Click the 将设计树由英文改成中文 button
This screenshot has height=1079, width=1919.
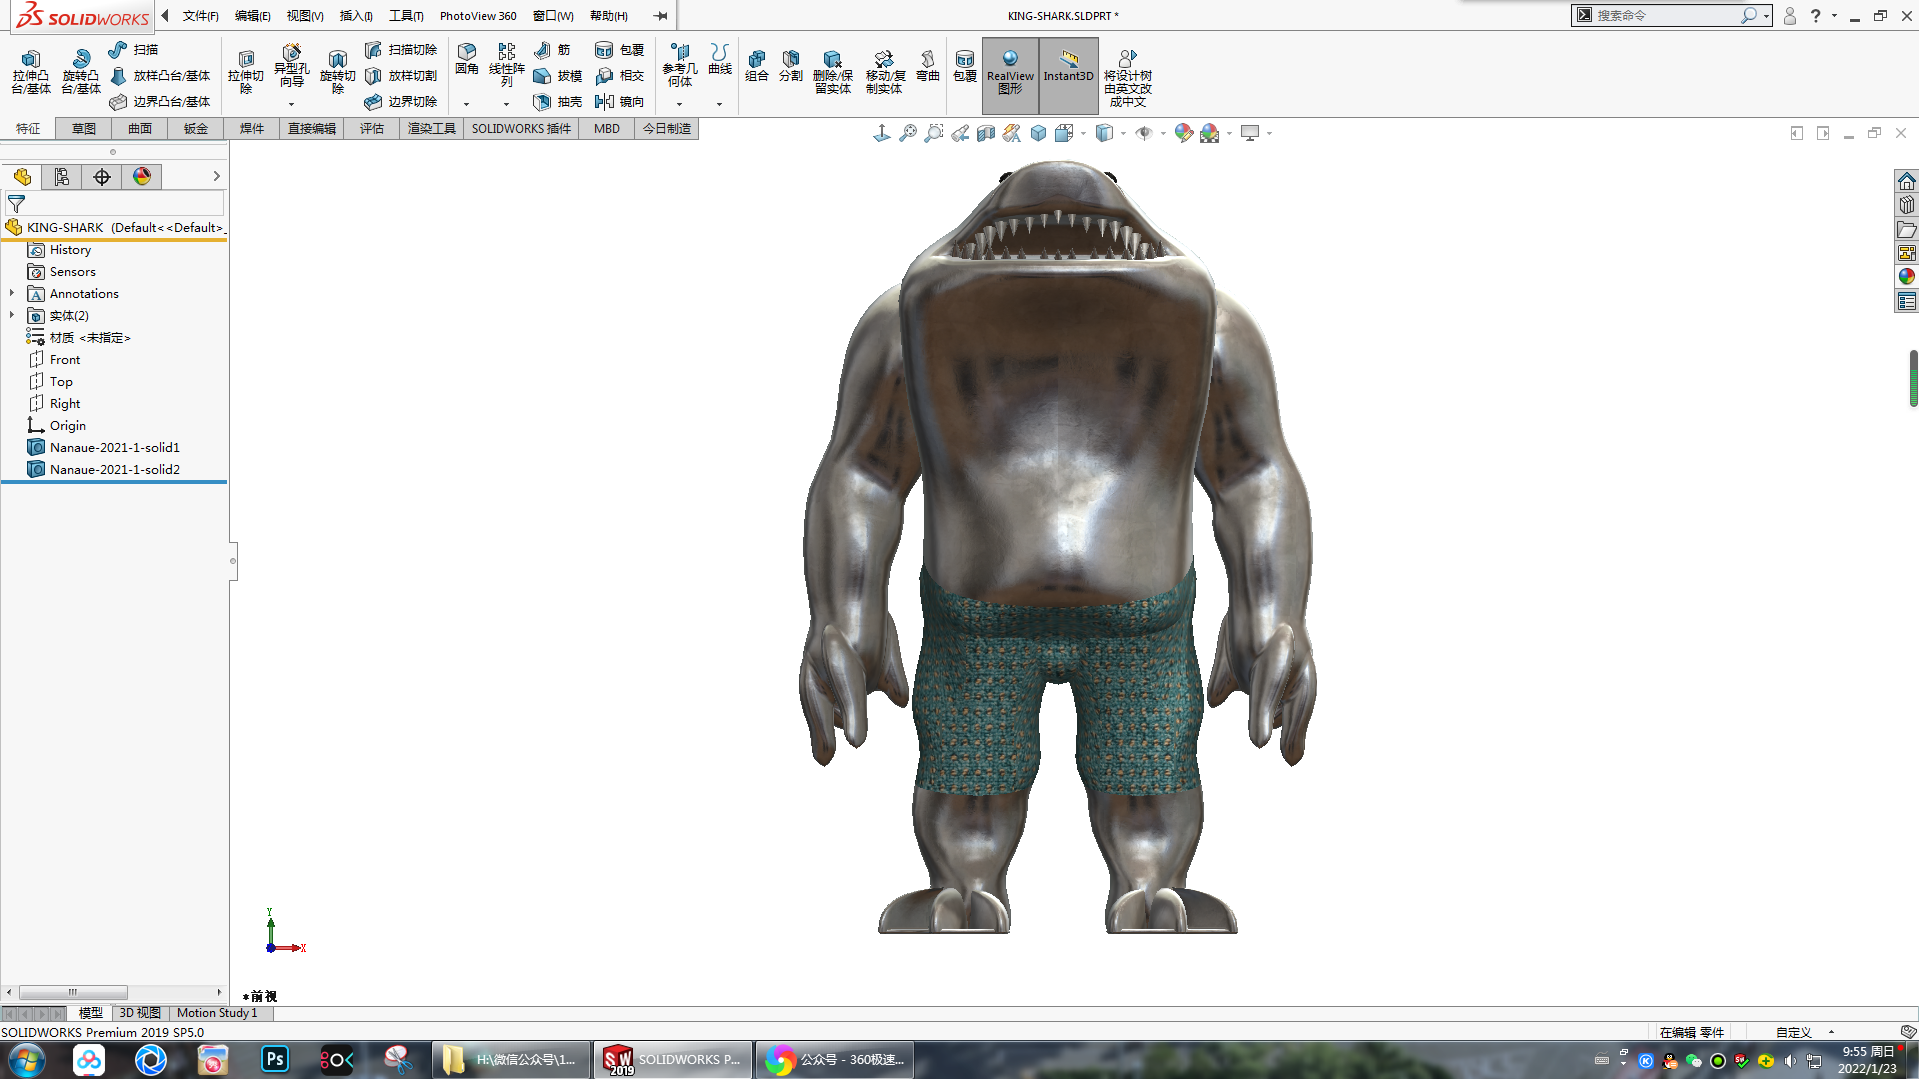1128,78
